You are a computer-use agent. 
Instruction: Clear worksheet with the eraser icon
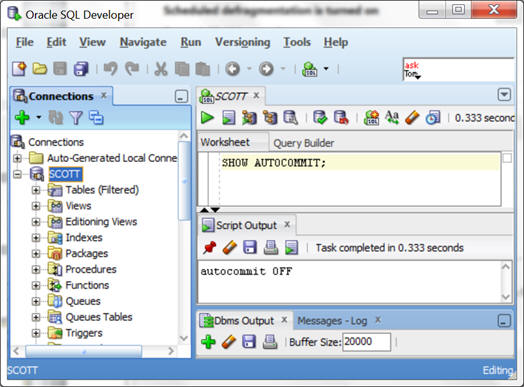(412, 118)
